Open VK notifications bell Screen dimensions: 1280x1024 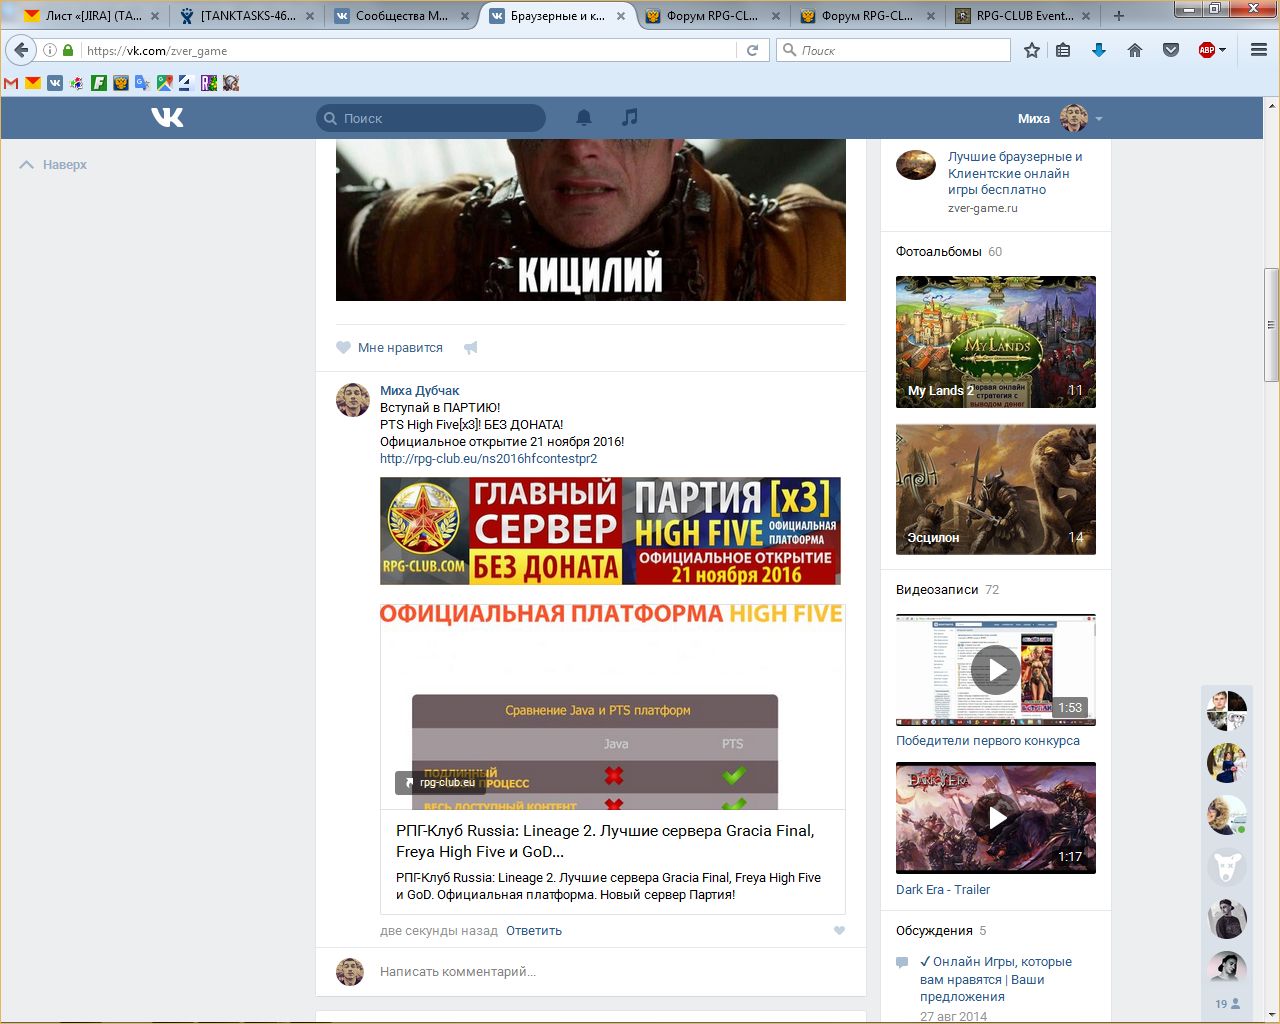(584, 118)
